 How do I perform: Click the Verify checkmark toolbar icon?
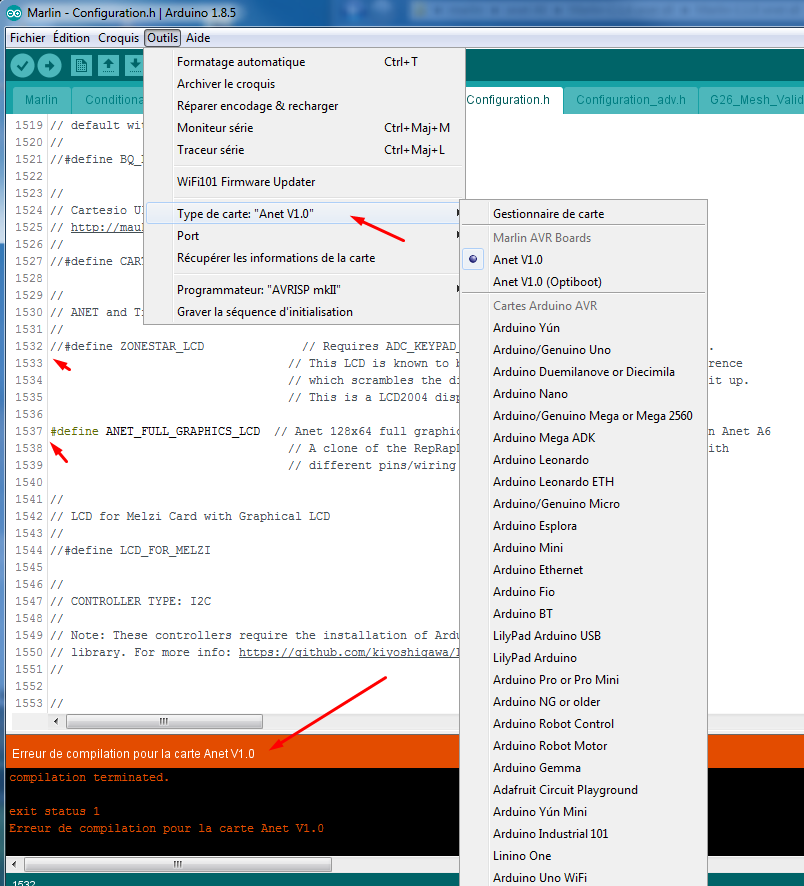[x=22, y=66]
